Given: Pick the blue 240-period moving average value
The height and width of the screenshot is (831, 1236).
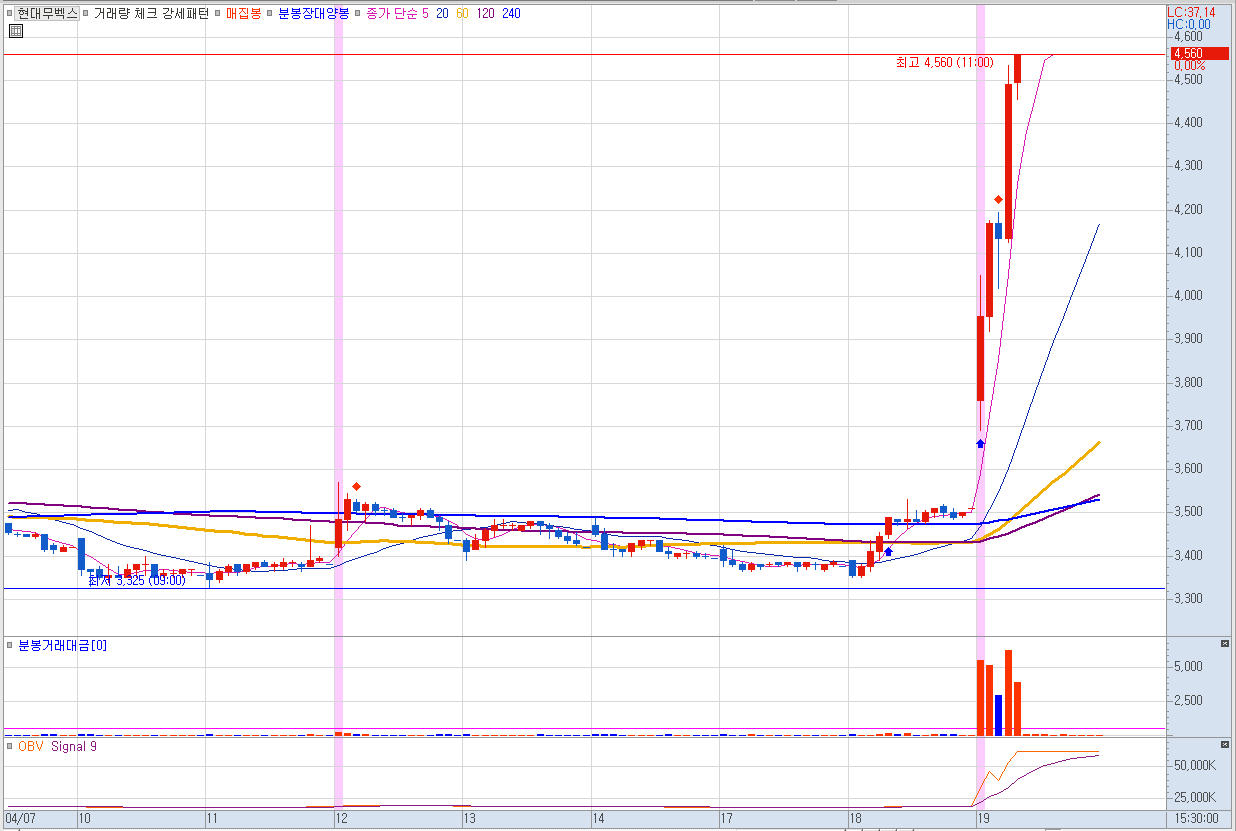Looking at the screenshot, I should (x=511, y=13).
